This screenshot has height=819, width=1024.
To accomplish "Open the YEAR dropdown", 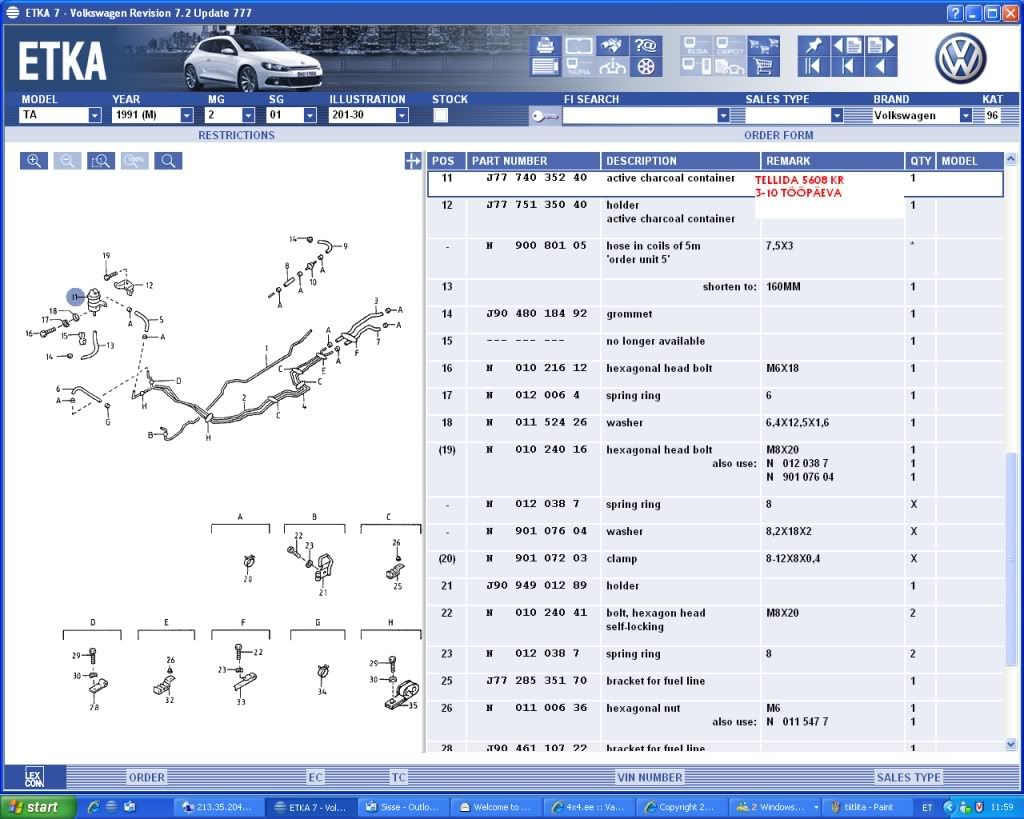I will (187, 115).
